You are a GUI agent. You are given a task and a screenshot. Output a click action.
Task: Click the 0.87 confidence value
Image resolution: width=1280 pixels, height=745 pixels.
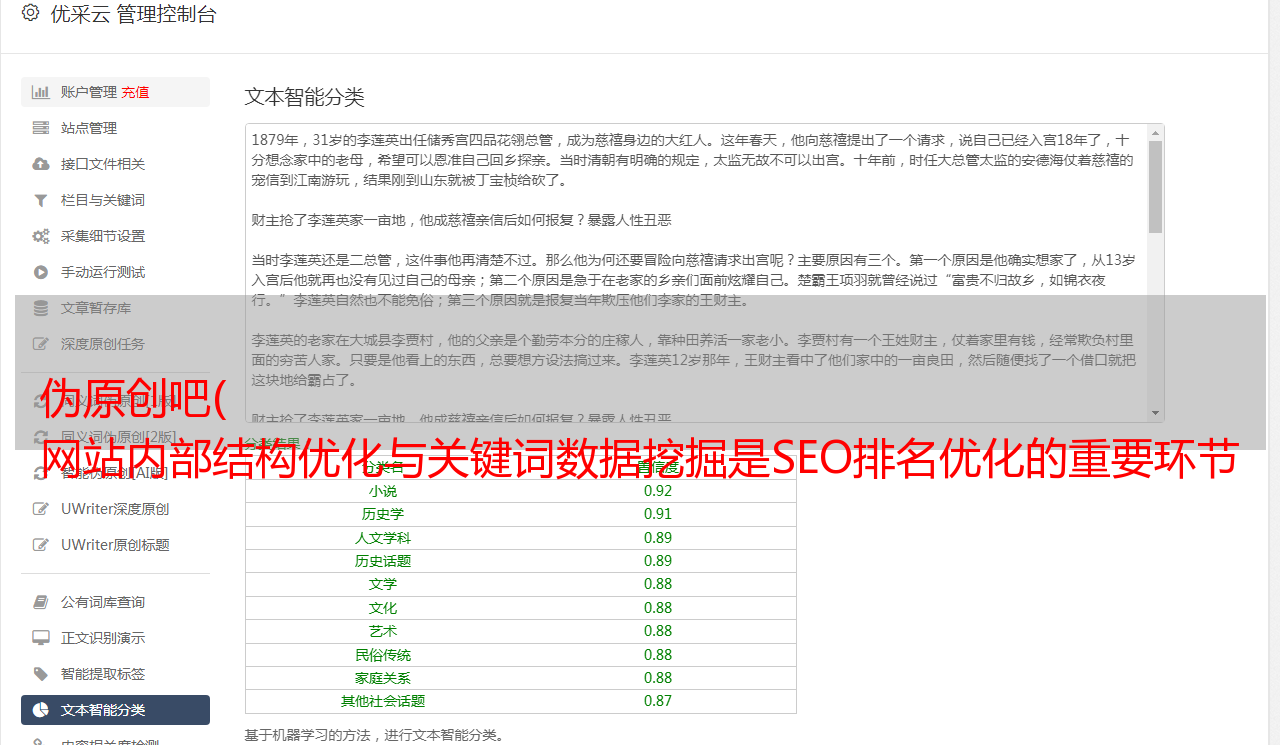tap(658, 701)
